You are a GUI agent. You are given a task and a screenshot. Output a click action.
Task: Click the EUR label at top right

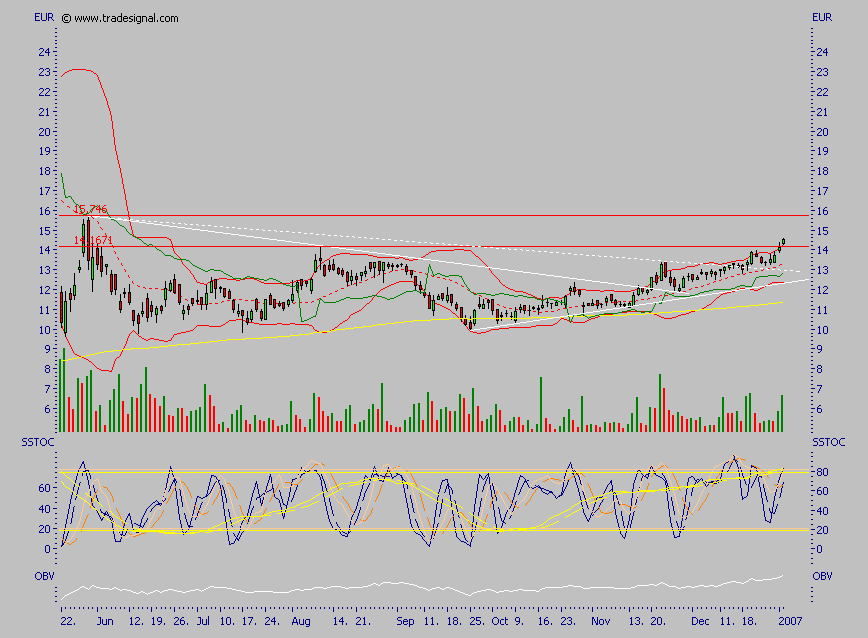822,18
